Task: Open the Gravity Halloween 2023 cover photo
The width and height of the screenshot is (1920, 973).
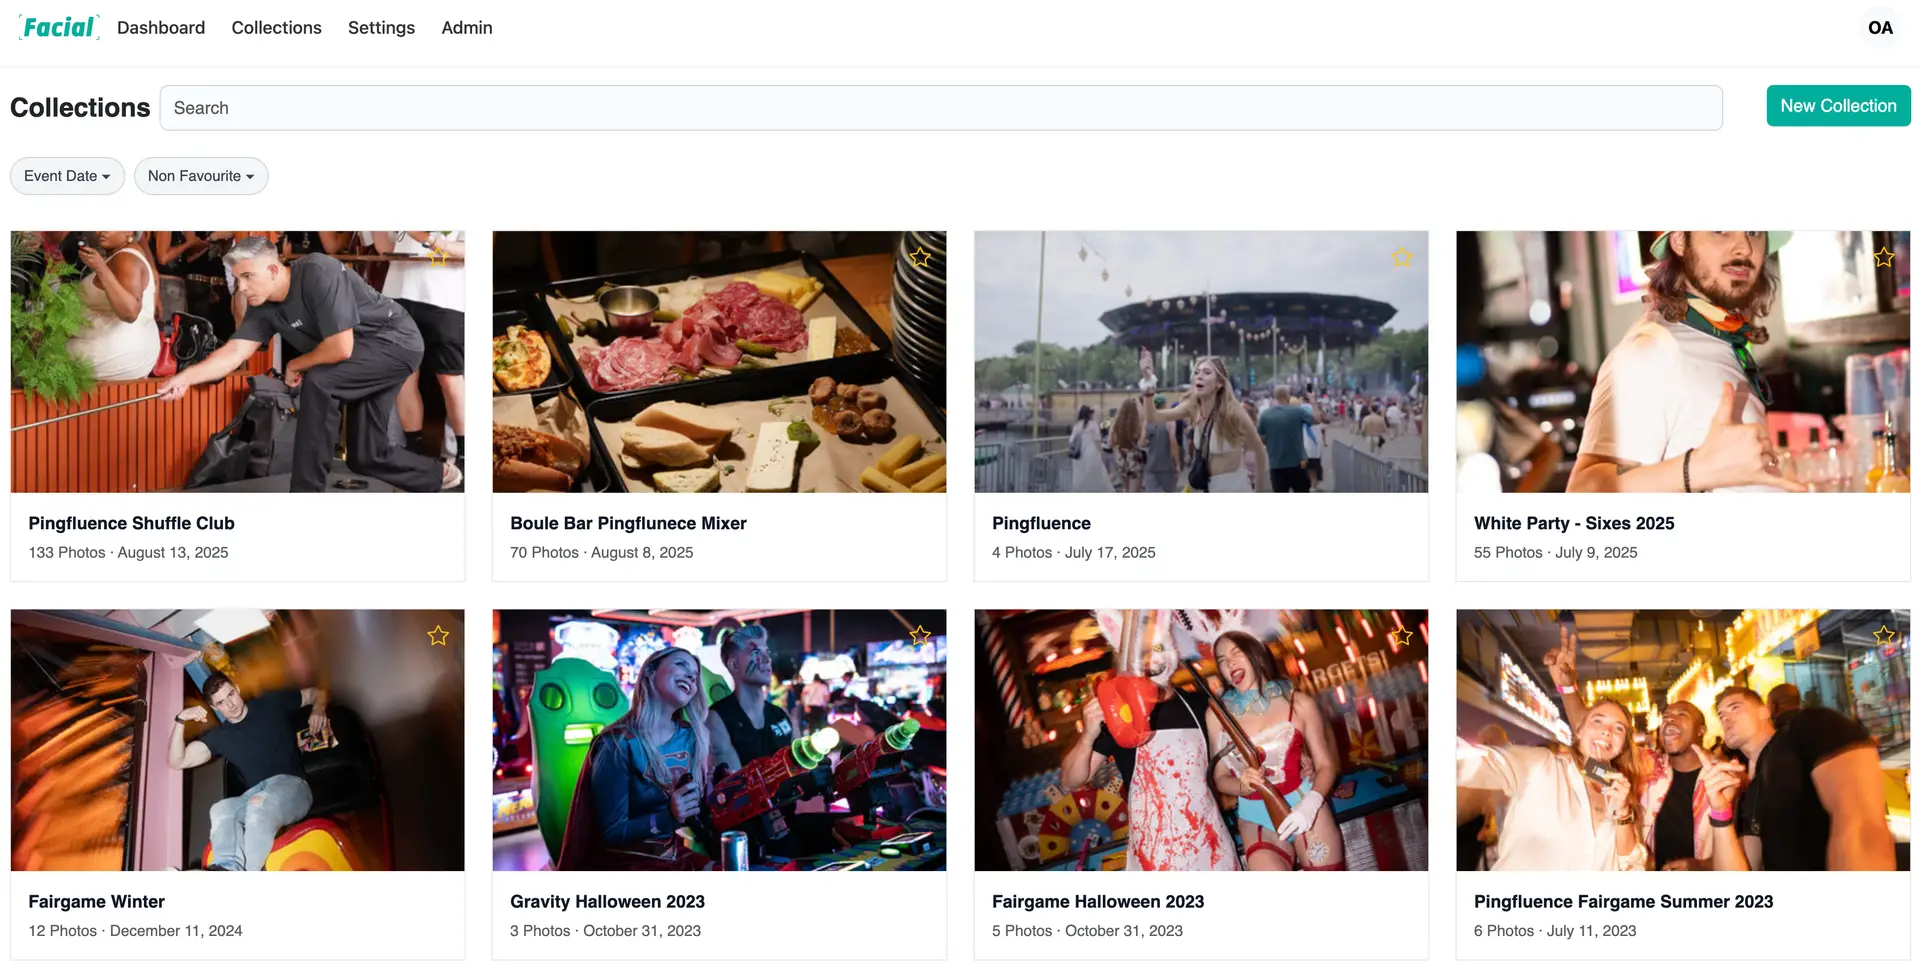Action: (719, 740)
